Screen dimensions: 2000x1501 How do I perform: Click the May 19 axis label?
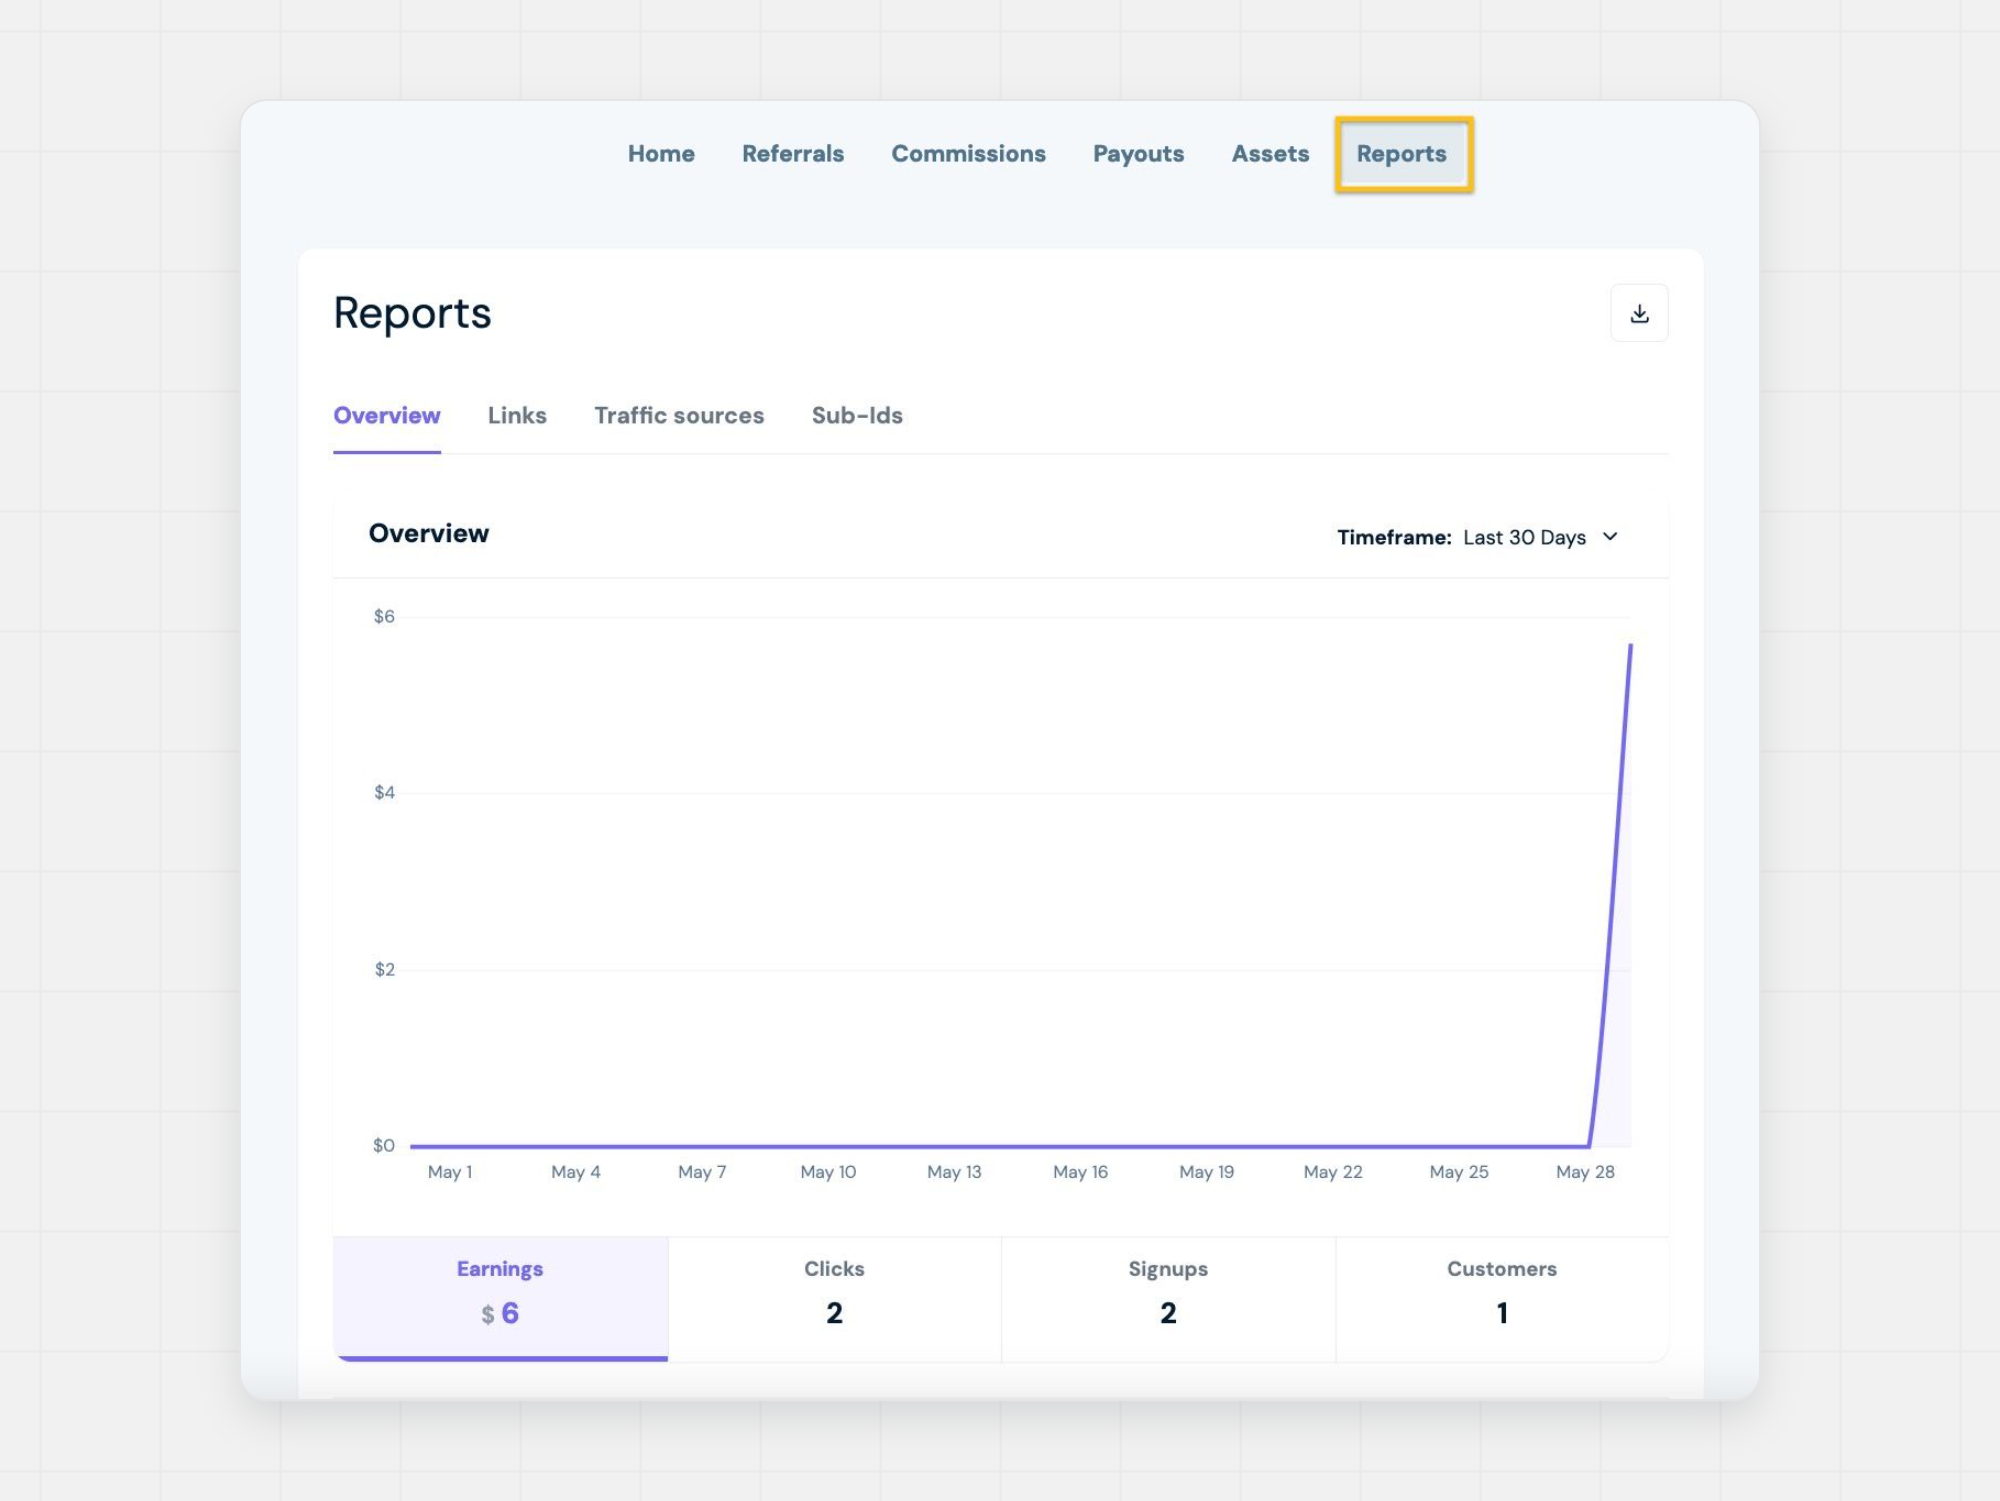[1206, 1172]
